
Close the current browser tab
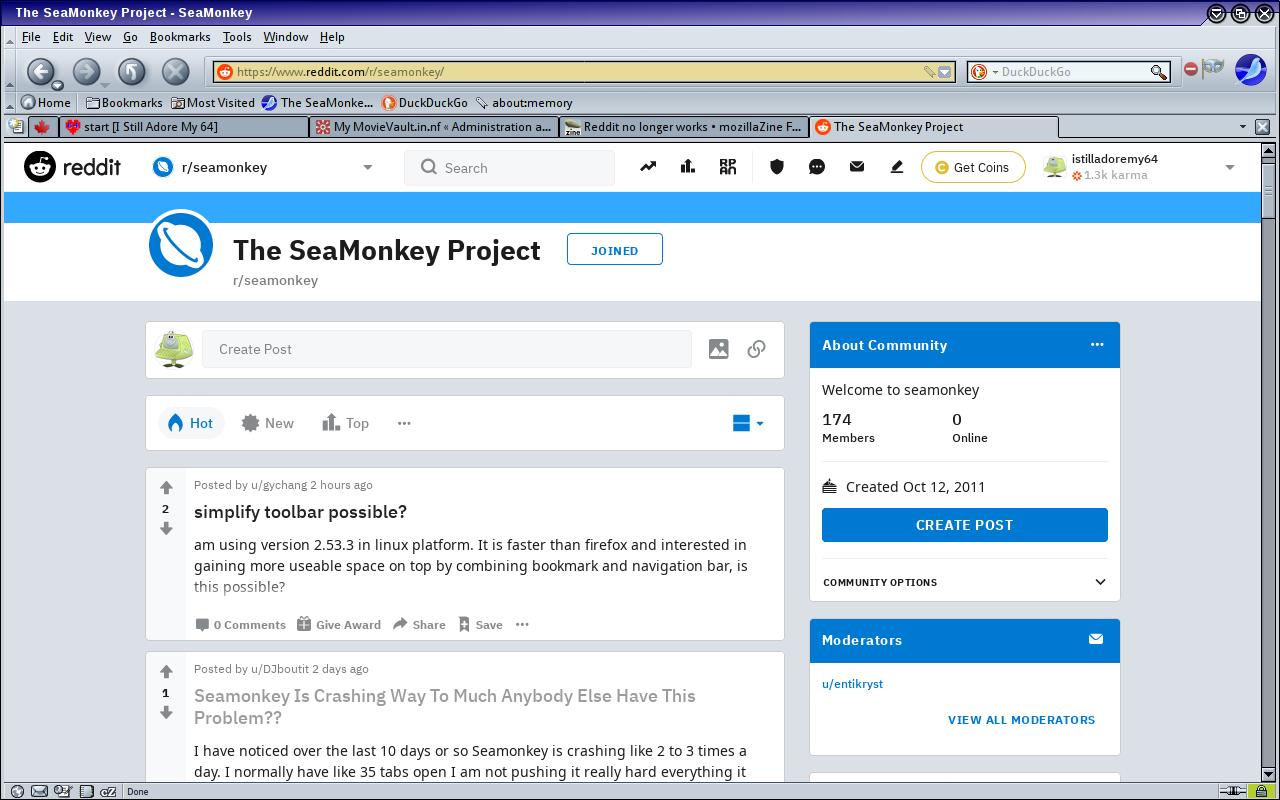(x=1262, y=127)
